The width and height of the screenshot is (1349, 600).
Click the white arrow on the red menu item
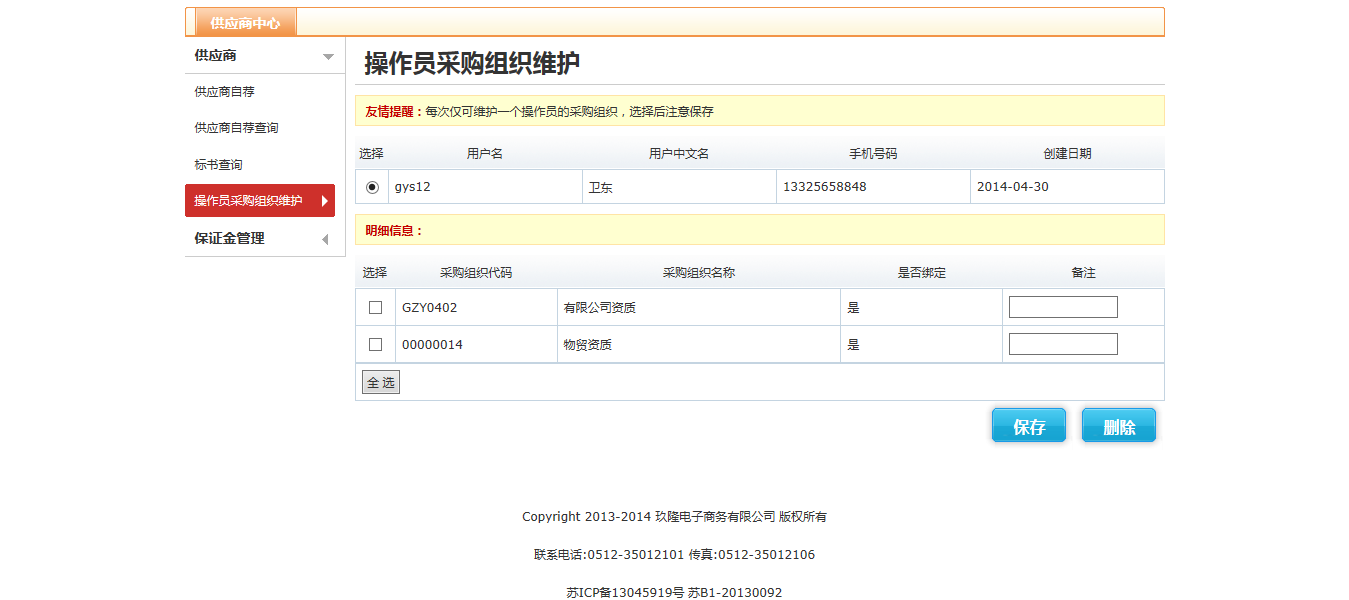(325, 201)
